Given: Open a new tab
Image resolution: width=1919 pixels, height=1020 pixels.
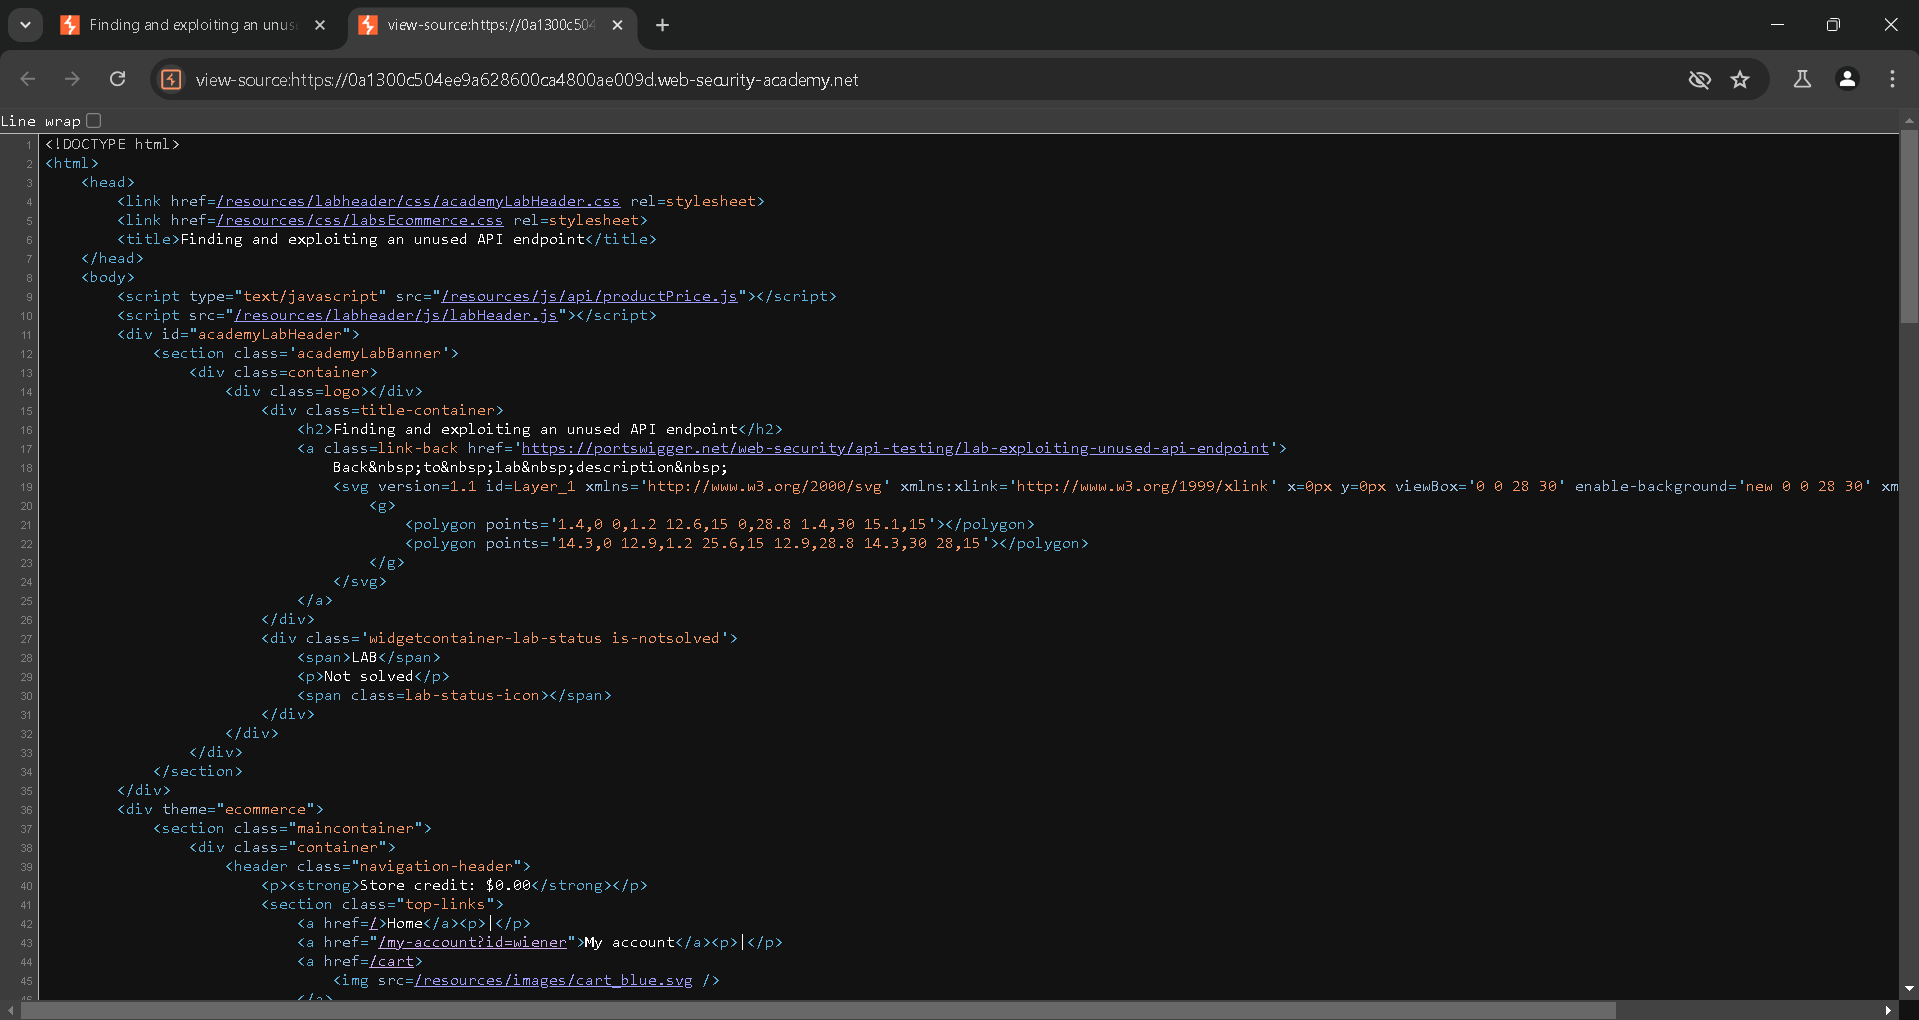Looking at the screenshot, I should coord(662,25).
